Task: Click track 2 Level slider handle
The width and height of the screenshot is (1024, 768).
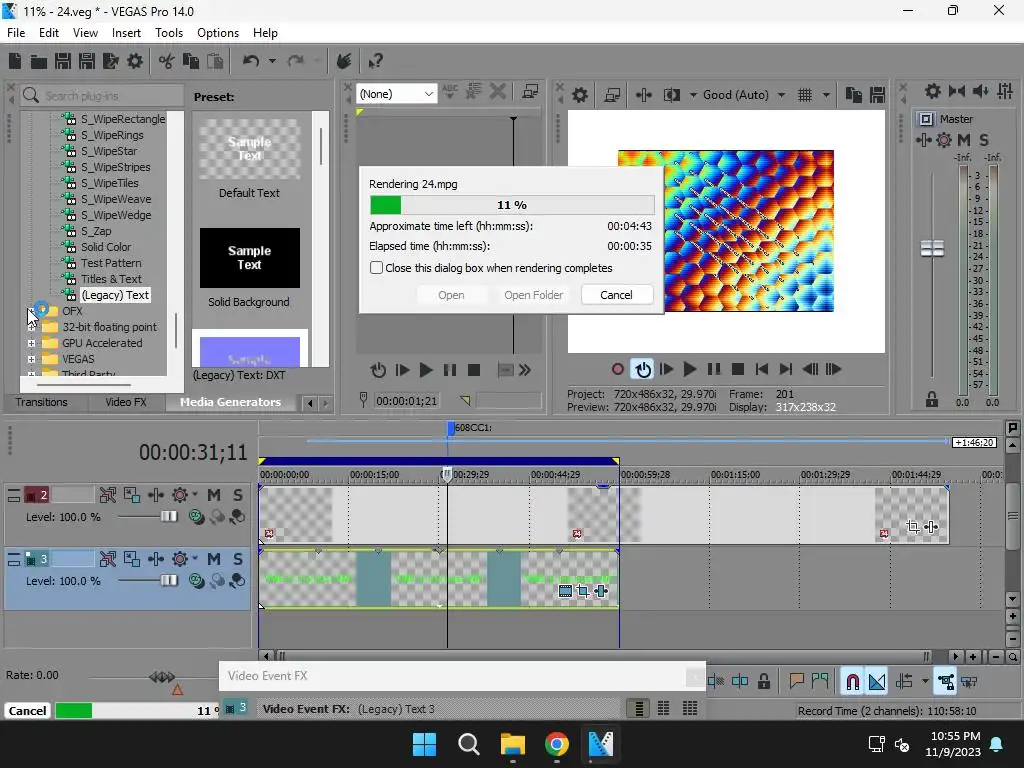Action: [x=168, y=517]
